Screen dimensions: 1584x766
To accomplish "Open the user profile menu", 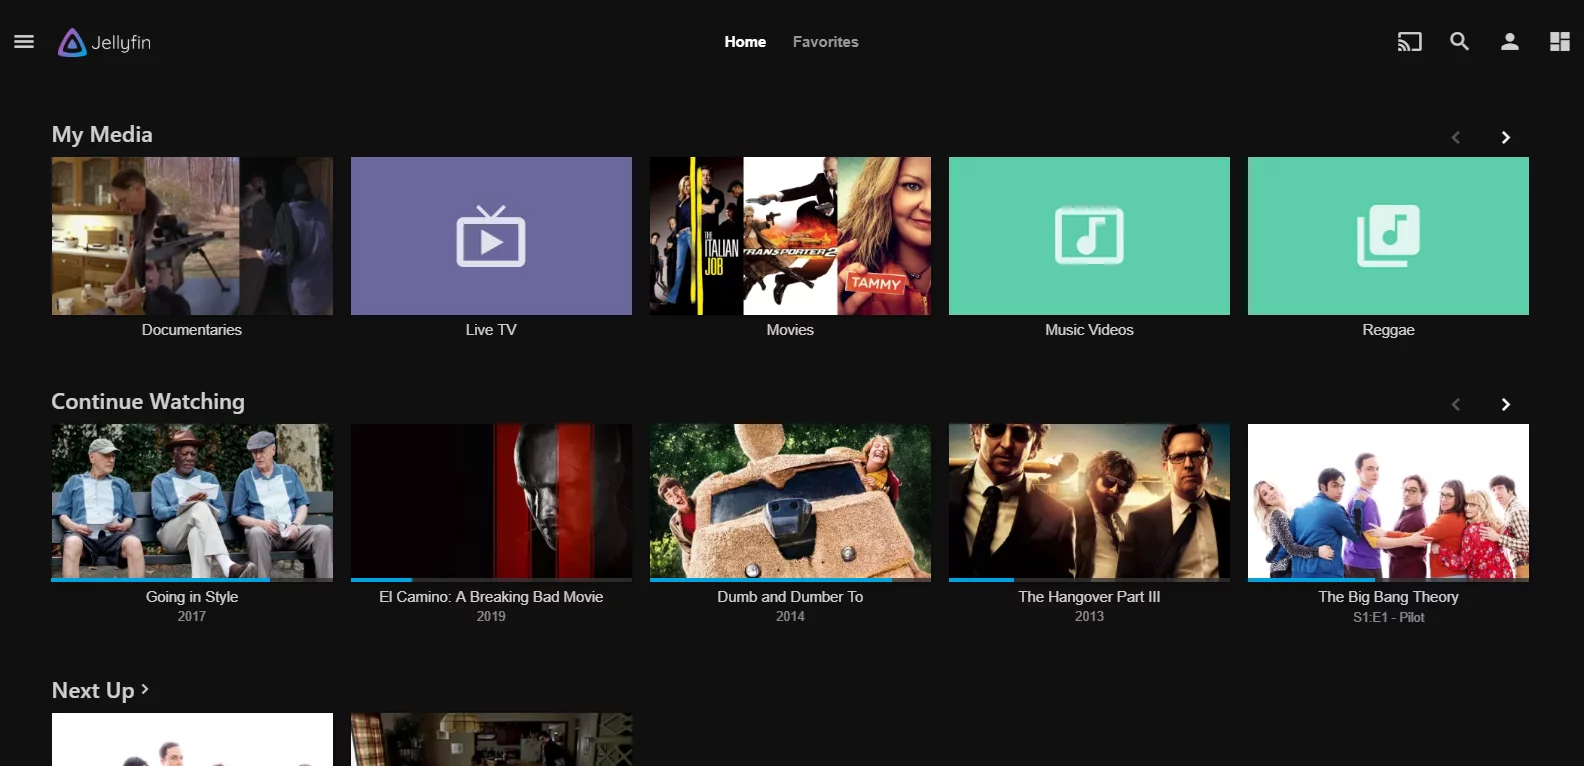I will pos(1509,42).
